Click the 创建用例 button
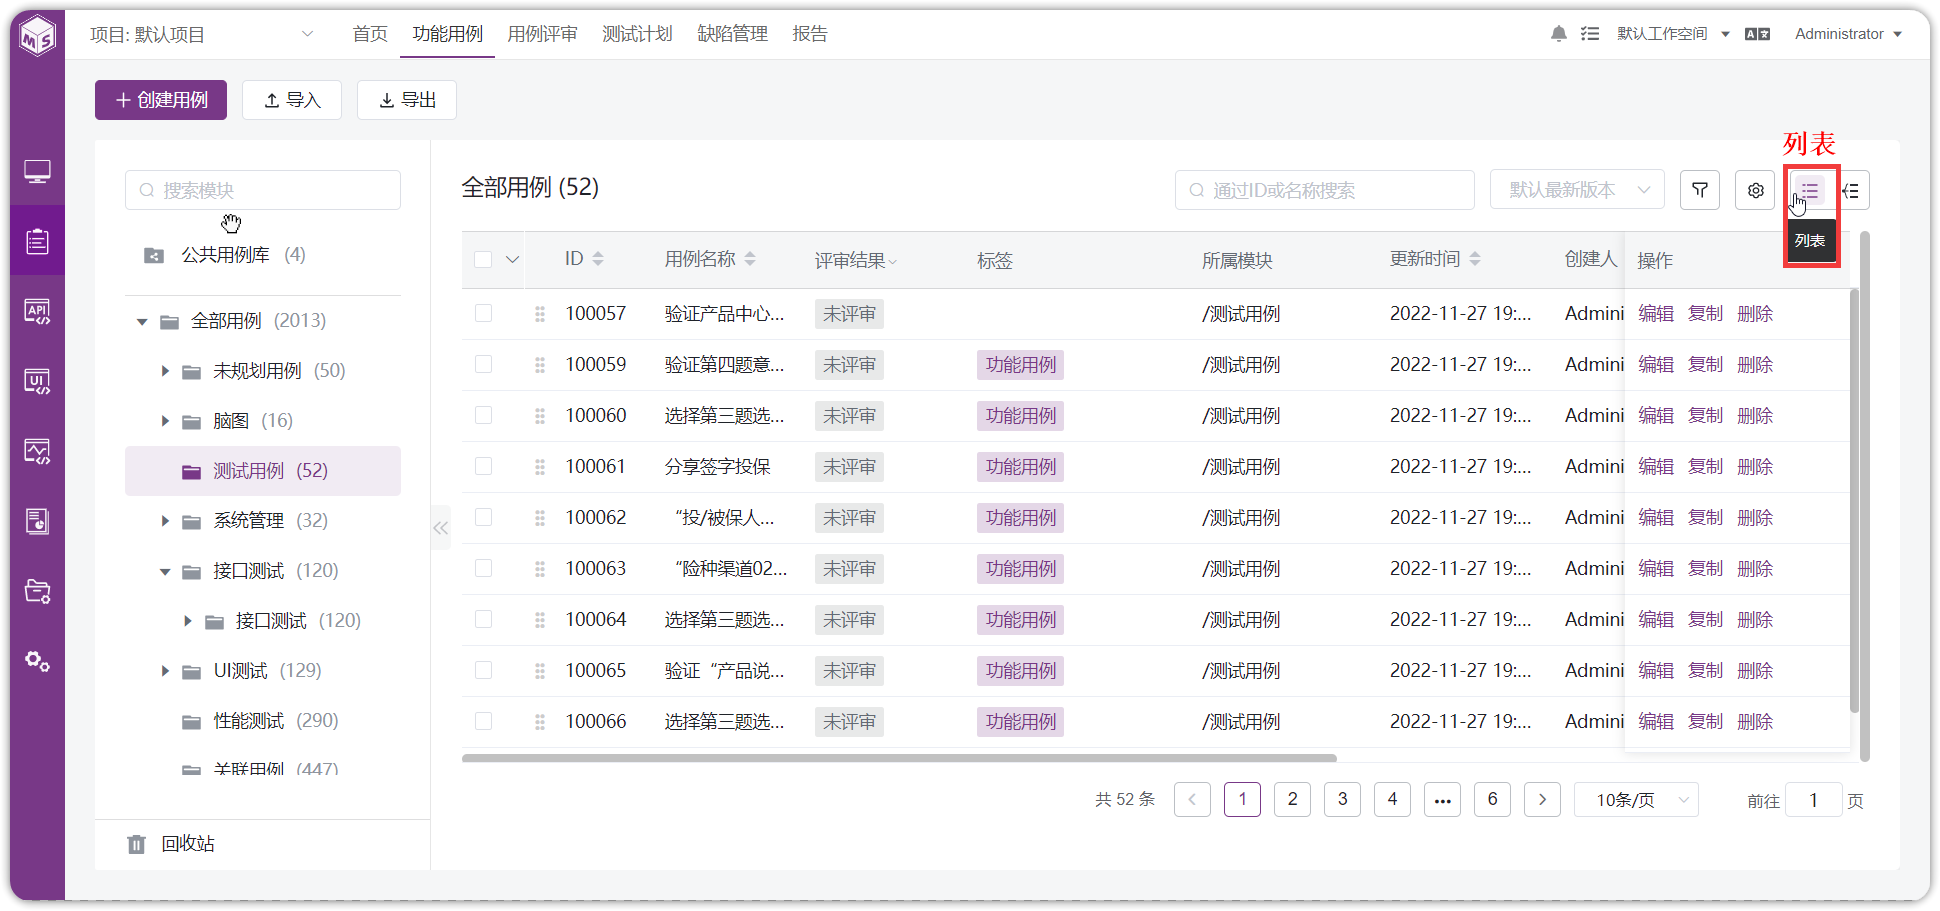 (161, 100)
